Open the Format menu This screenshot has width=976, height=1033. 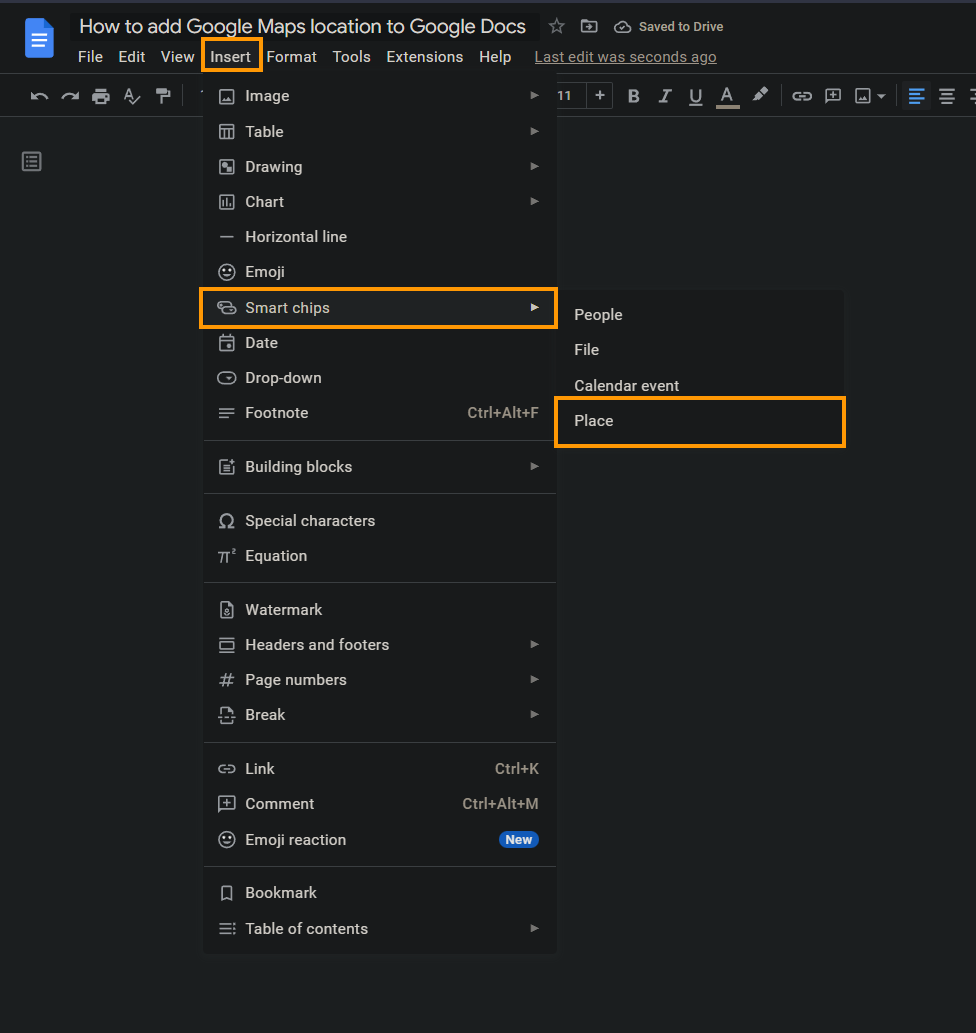291,57
